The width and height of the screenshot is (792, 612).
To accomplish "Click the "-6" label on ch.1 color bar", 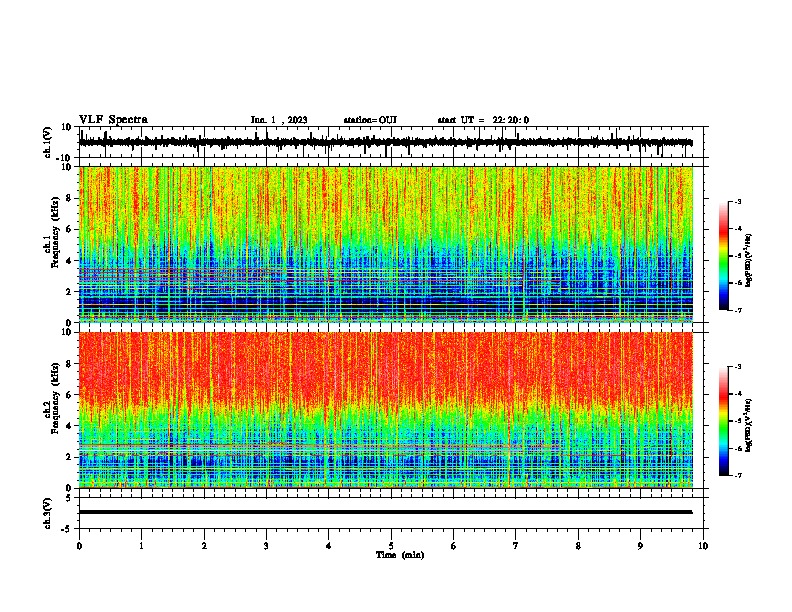I will [737, 283].
